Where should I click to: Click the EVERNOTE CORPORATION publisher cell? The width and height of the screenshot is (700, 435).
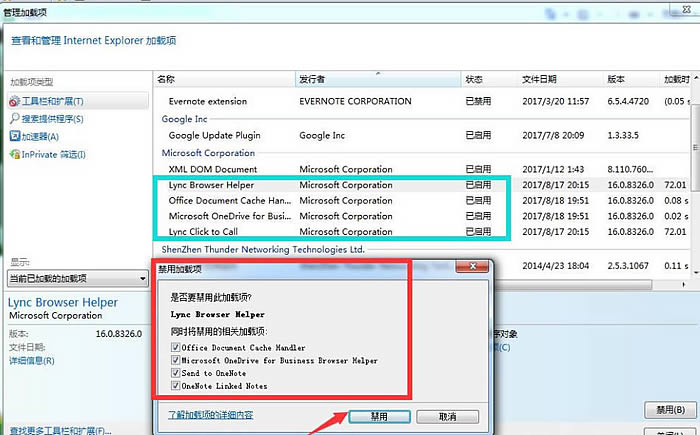click(x=355, y=101)
